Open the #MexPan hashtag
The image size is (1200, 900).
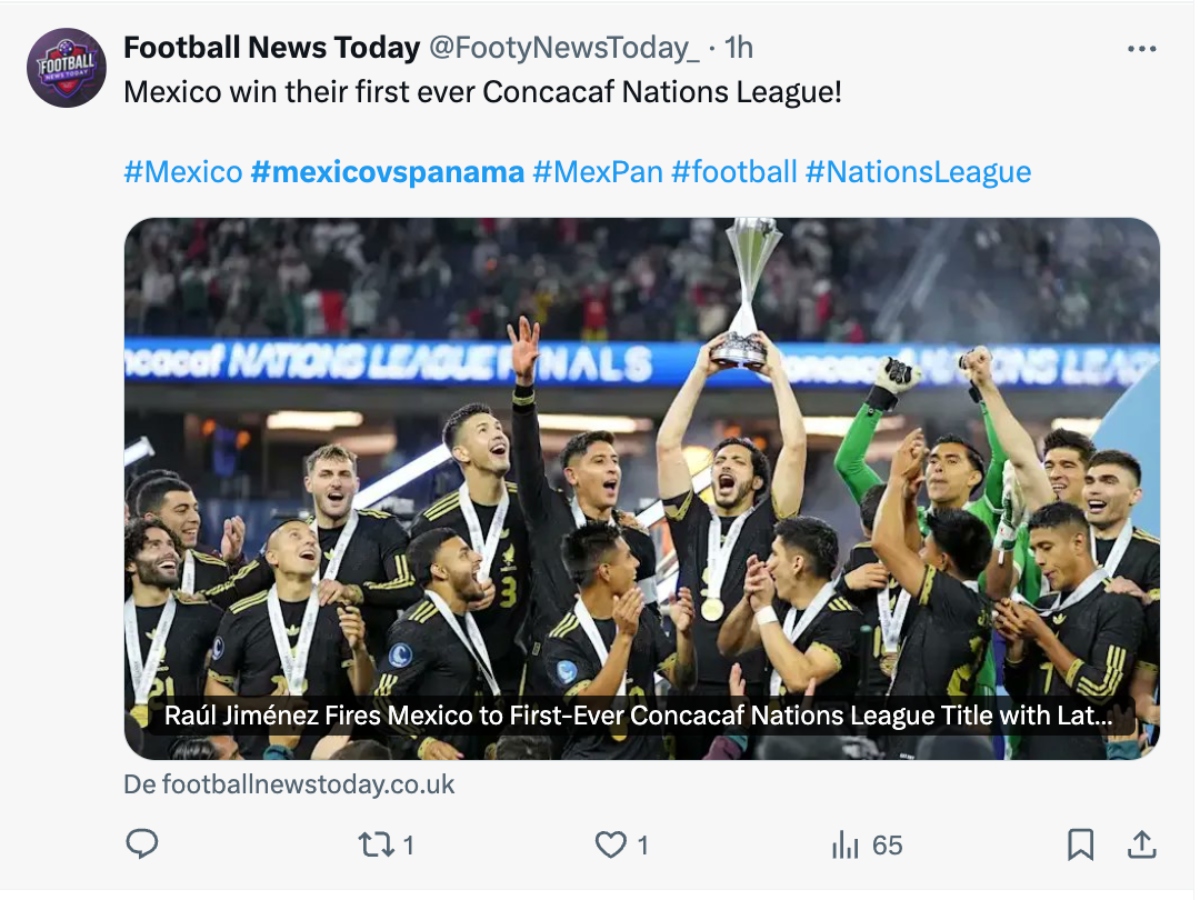tap(597, 172)
